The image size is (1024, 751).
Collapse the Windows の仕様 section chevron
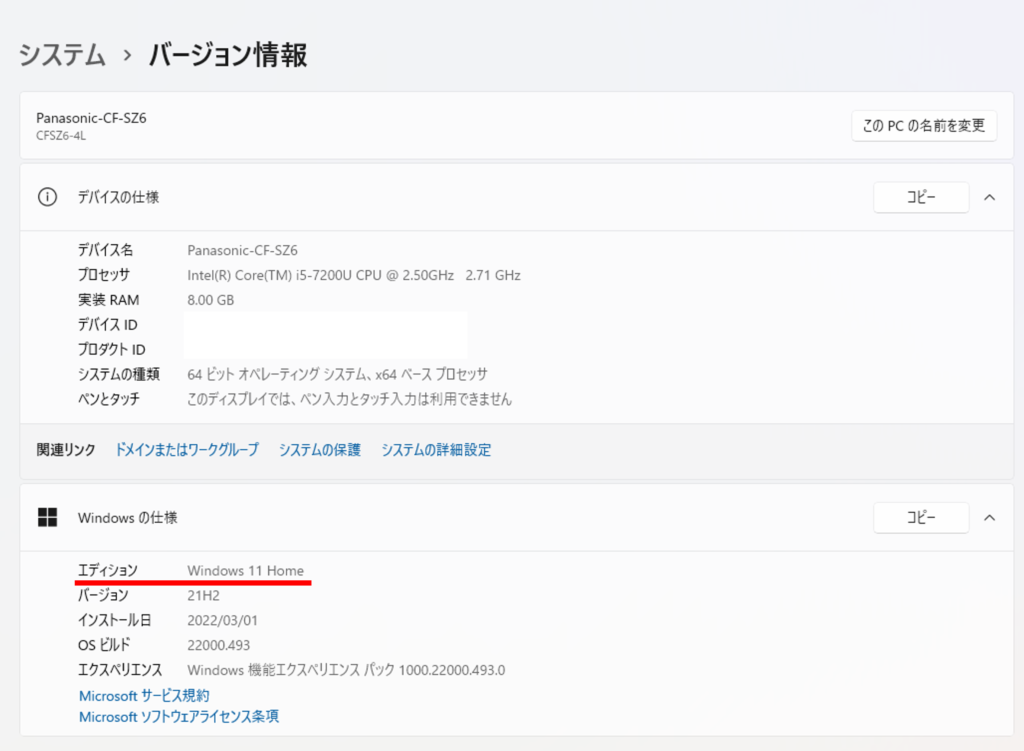pos(989,518)
